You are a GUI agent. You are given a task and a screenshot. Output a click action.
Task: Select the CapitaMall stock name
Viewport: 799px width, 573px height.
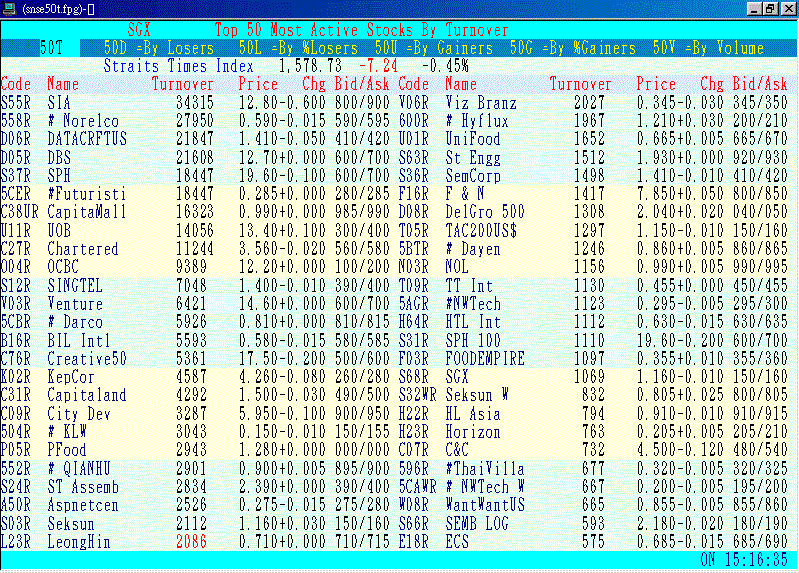pyautogui.click(x=87, y=212)
